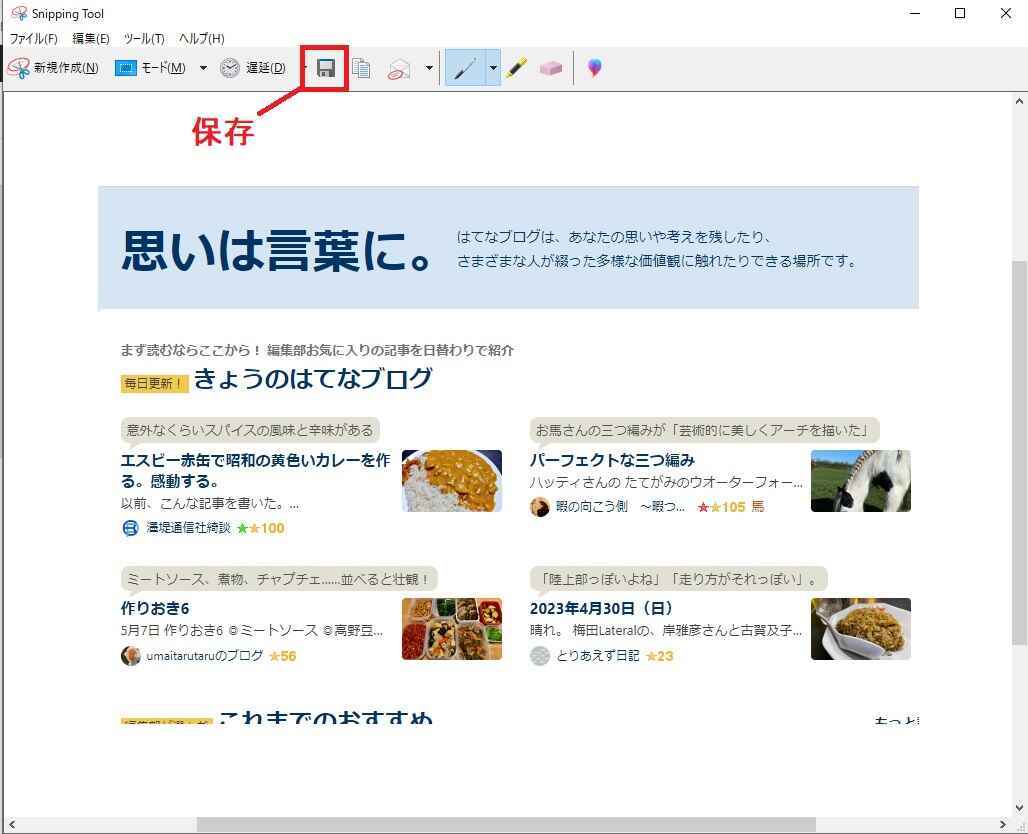Expand the Send Snip dropdown arrow
1028x834 pixels.
tap(429, 68)
